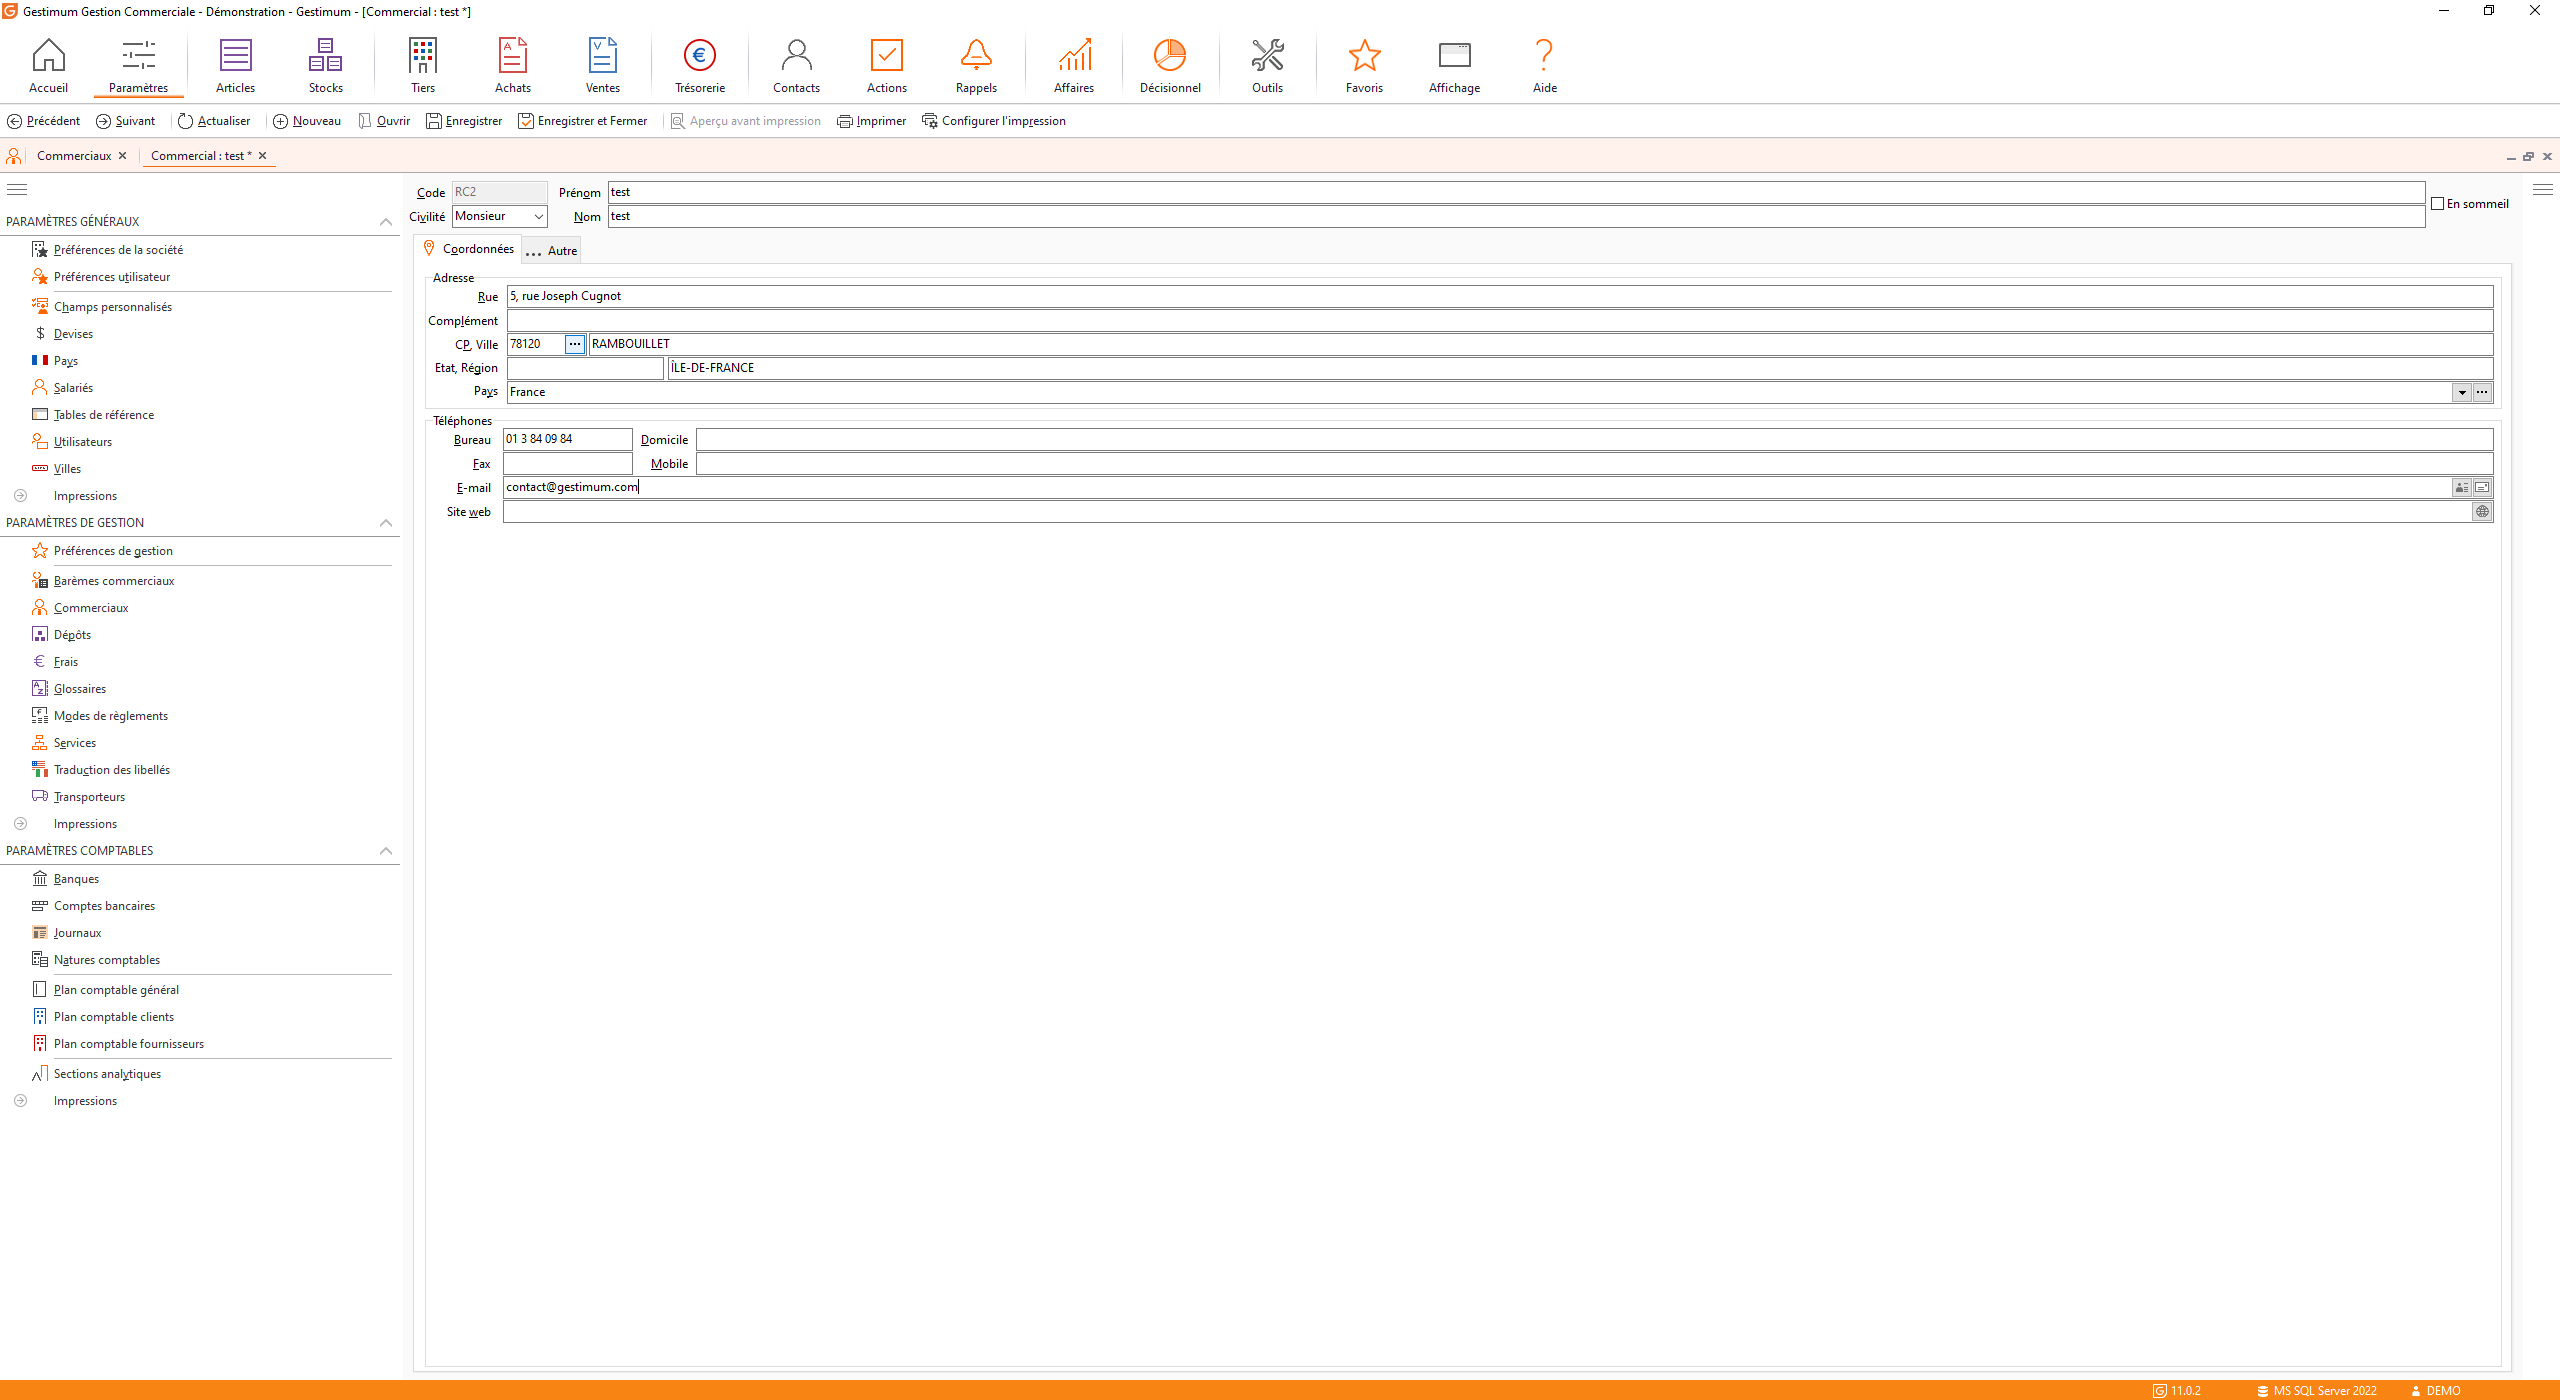Collapse the Paramètres de gestion section
This screenshot has height=1400, width=2560.
[386, 523]
